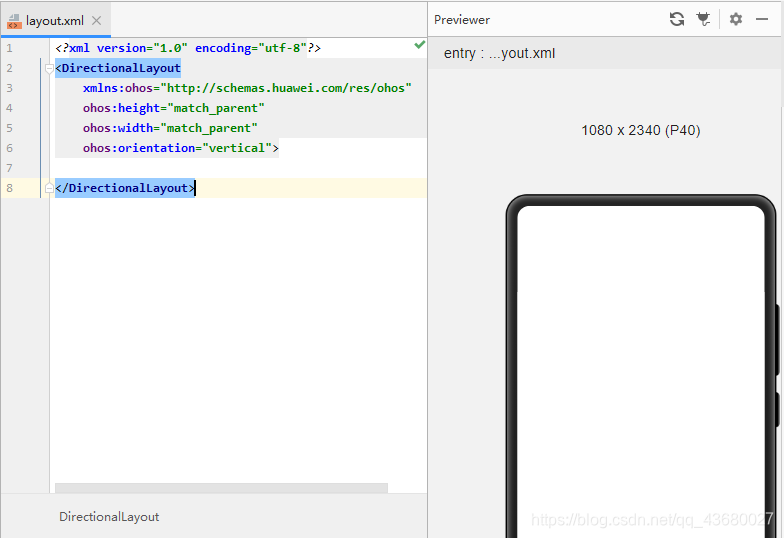Click the '1080 x 2340 (P40)' device label

[640, 130]
